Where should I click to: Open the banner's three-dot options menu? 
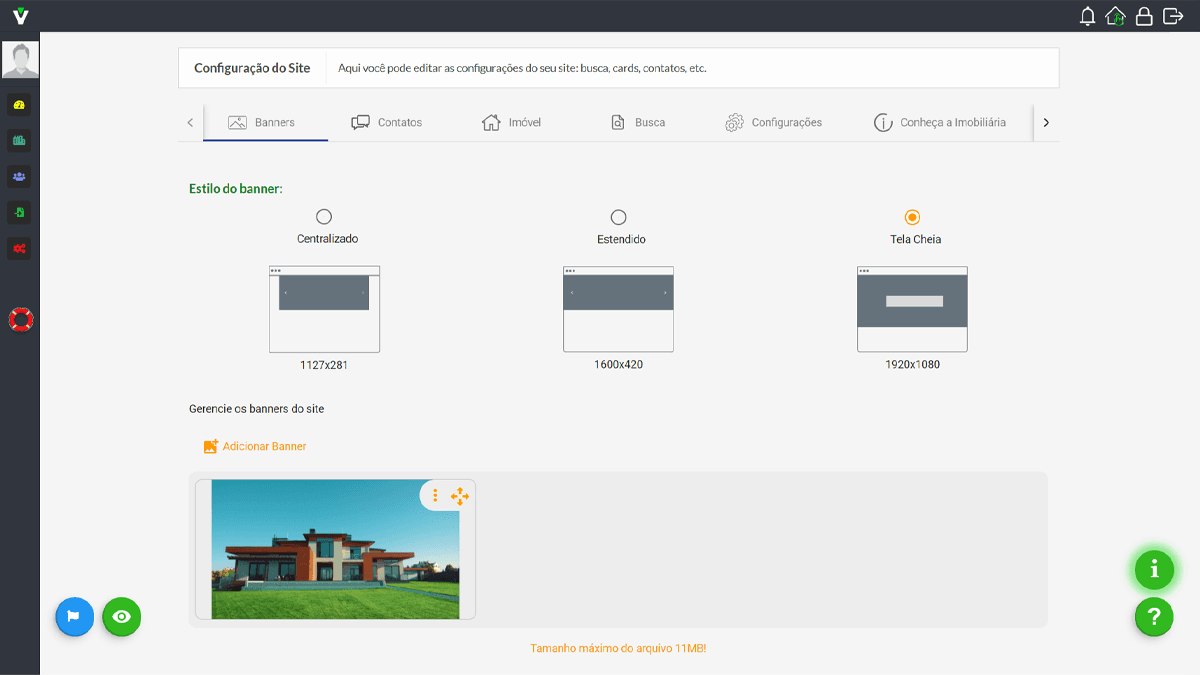(435, 496)
